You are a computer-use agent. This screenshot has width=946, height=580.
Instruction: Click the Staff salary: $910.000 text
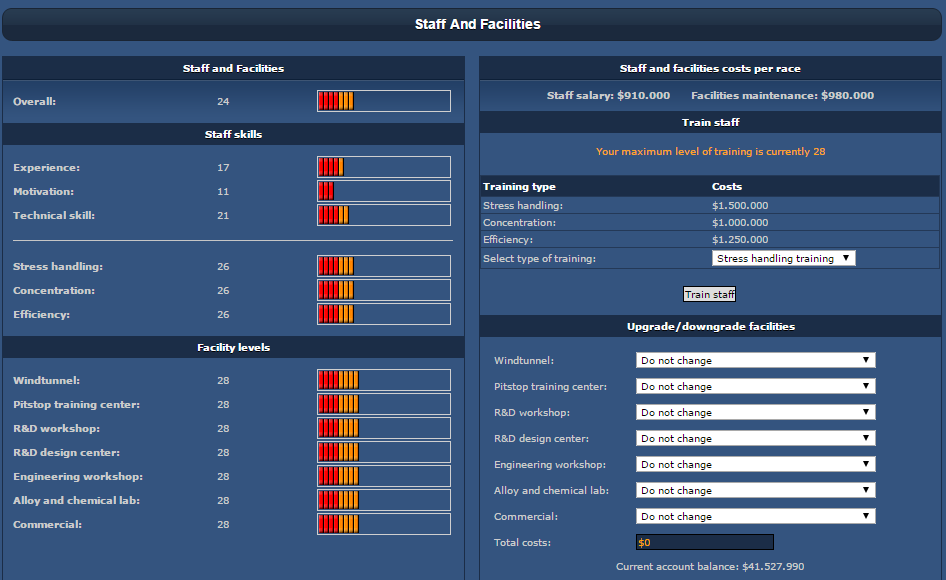608,95
